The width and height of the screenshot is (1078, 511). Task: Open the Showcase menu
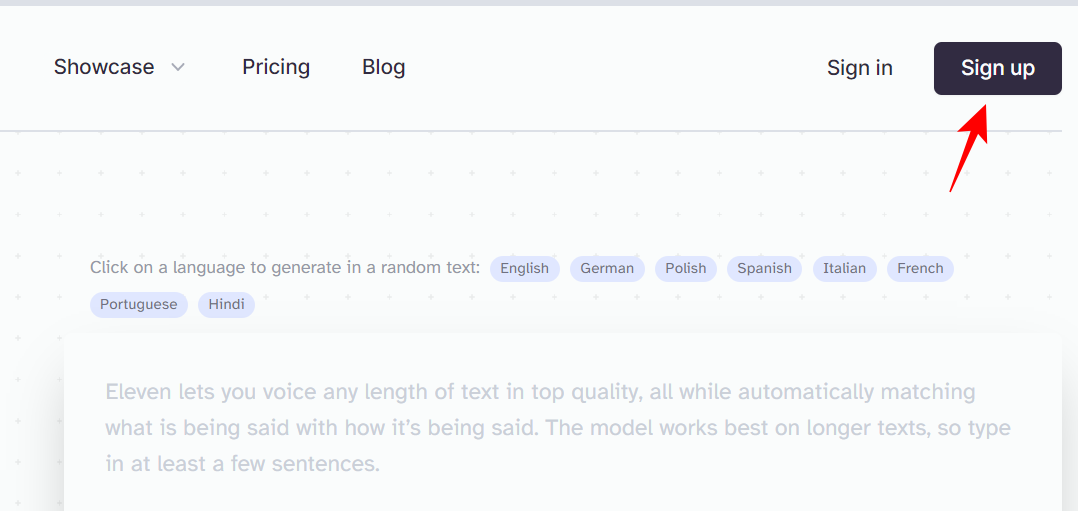point(104,68)
